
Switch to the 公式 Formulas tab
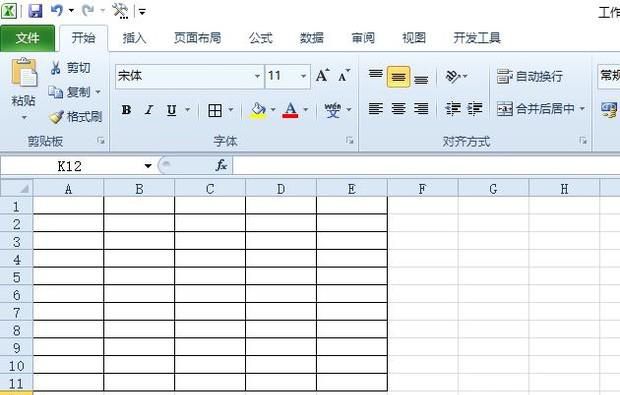[261, 38]
